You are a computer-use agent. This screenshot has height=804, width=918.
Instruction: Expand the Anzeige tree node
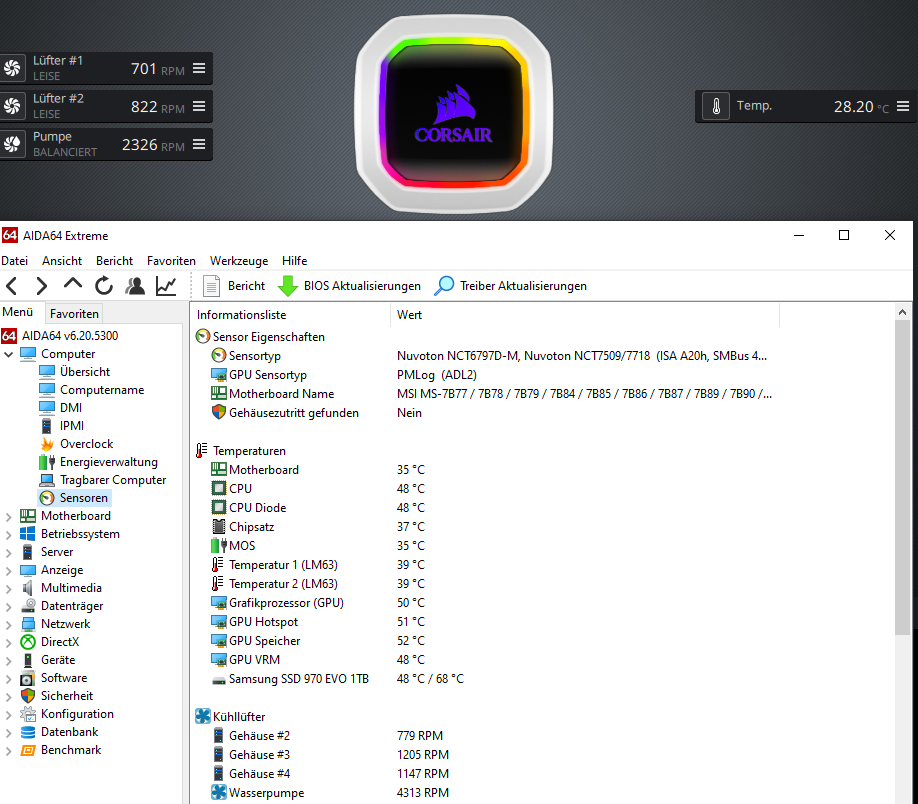8,571
